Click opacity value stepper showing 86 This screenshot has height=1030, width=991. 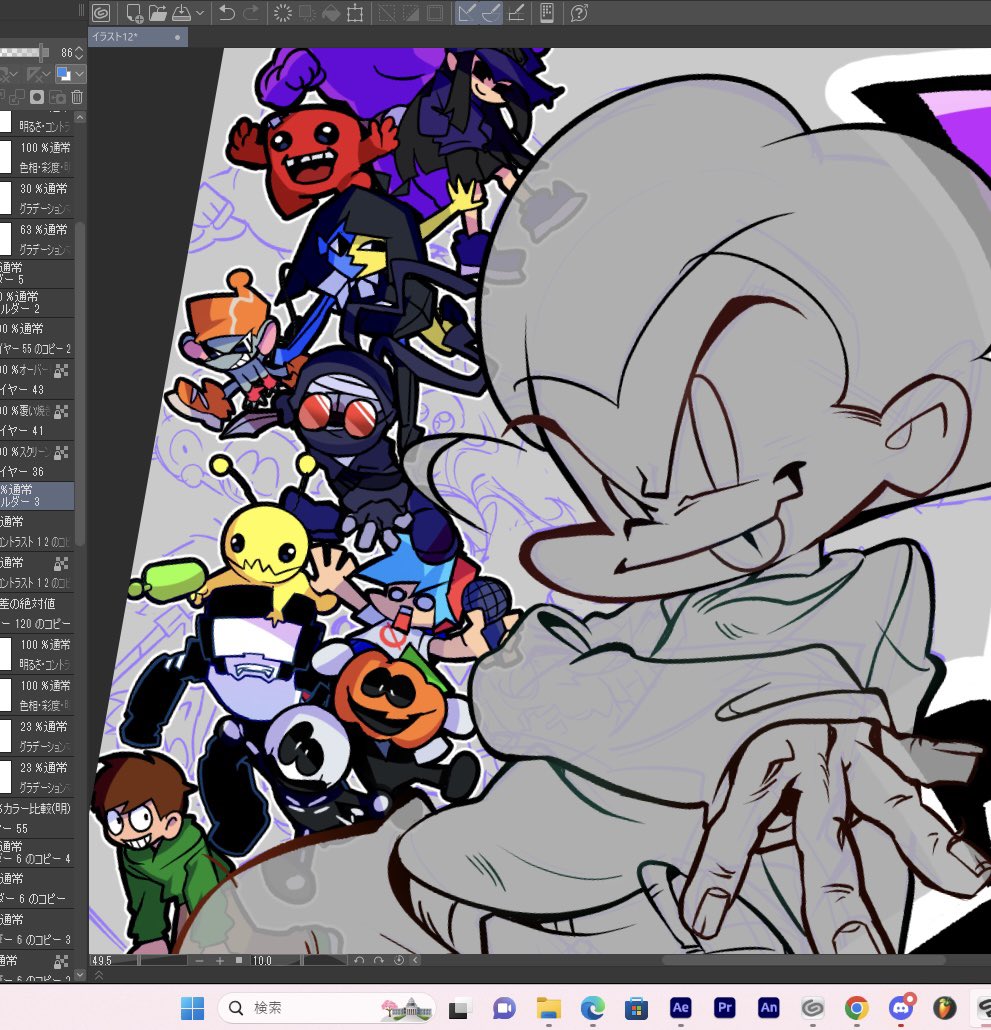(x=79, y=52)
